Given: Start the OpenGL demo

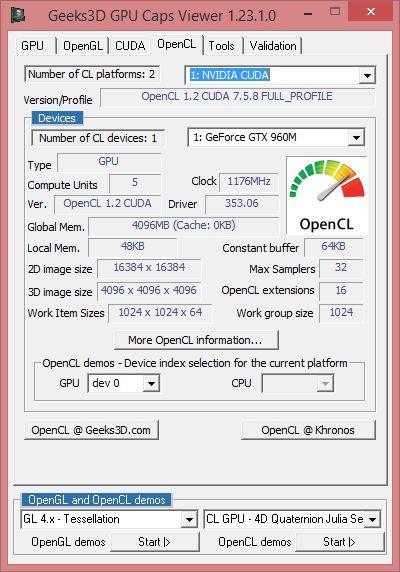Looking at the screenshot, I should tap(155, 542).
